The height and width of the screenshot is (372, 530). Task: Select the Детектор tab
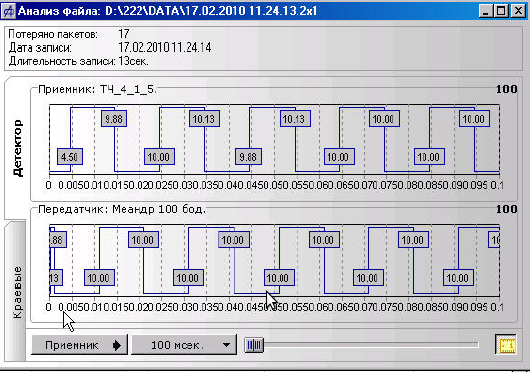[x=17, y=148]
